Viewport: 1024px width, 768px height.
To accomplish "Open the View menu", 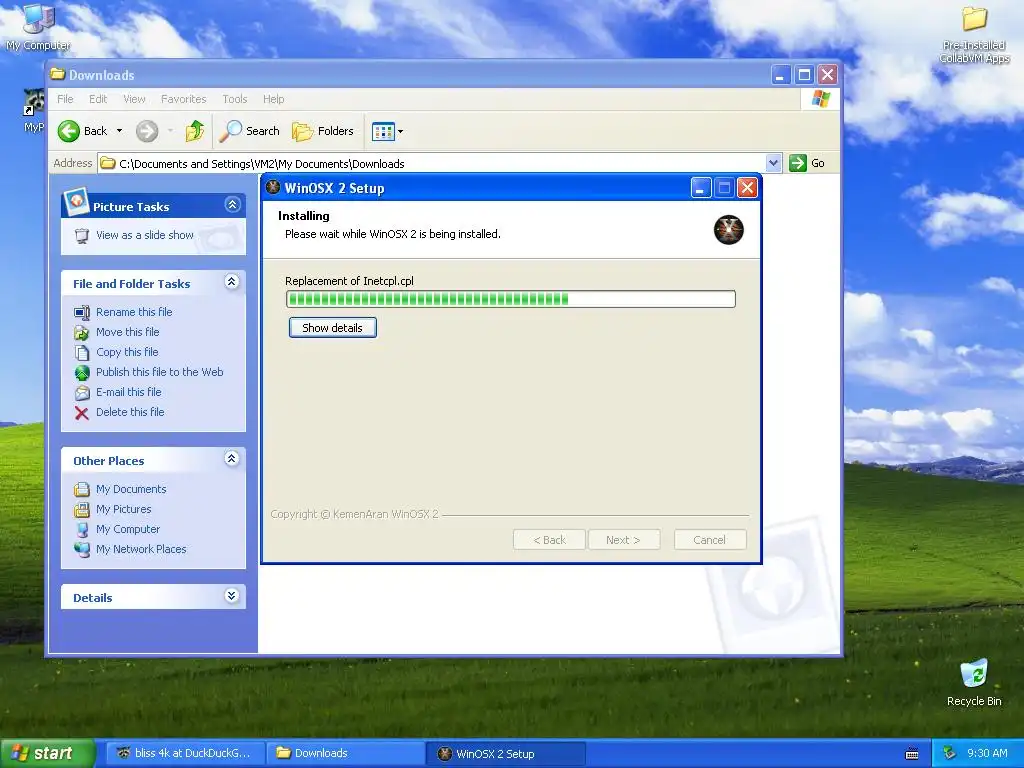I will click(134, 99).
